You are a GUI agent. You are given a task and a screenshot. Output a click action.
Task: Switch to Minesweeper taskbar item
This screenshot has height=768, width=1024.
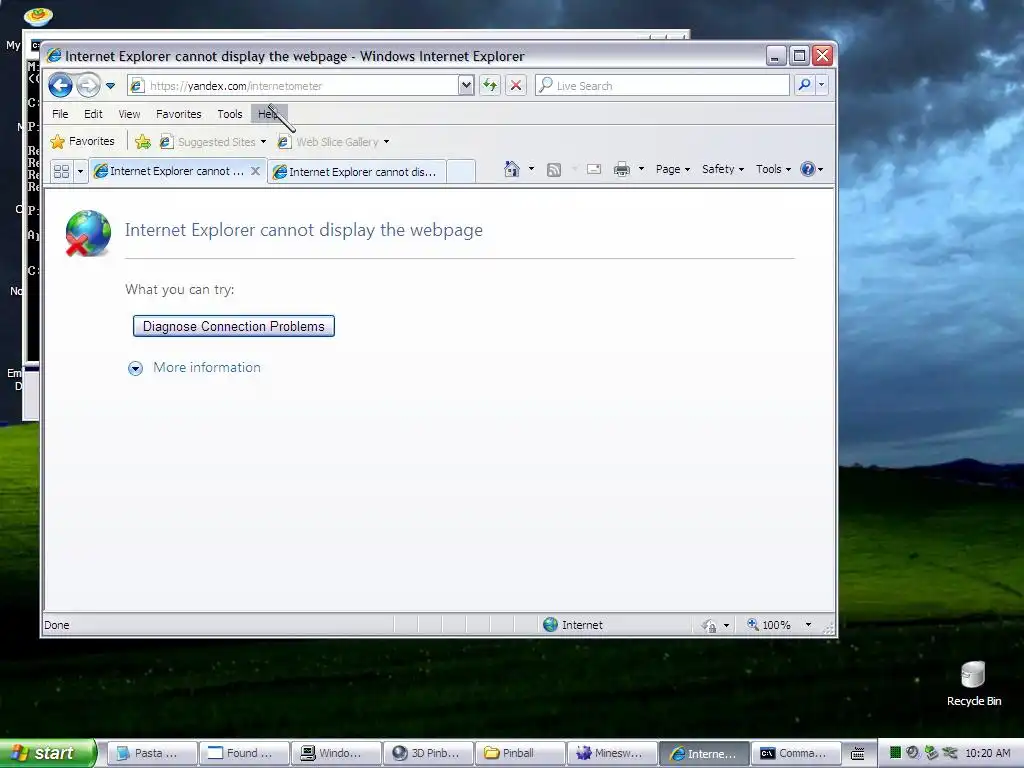(612, 753)
